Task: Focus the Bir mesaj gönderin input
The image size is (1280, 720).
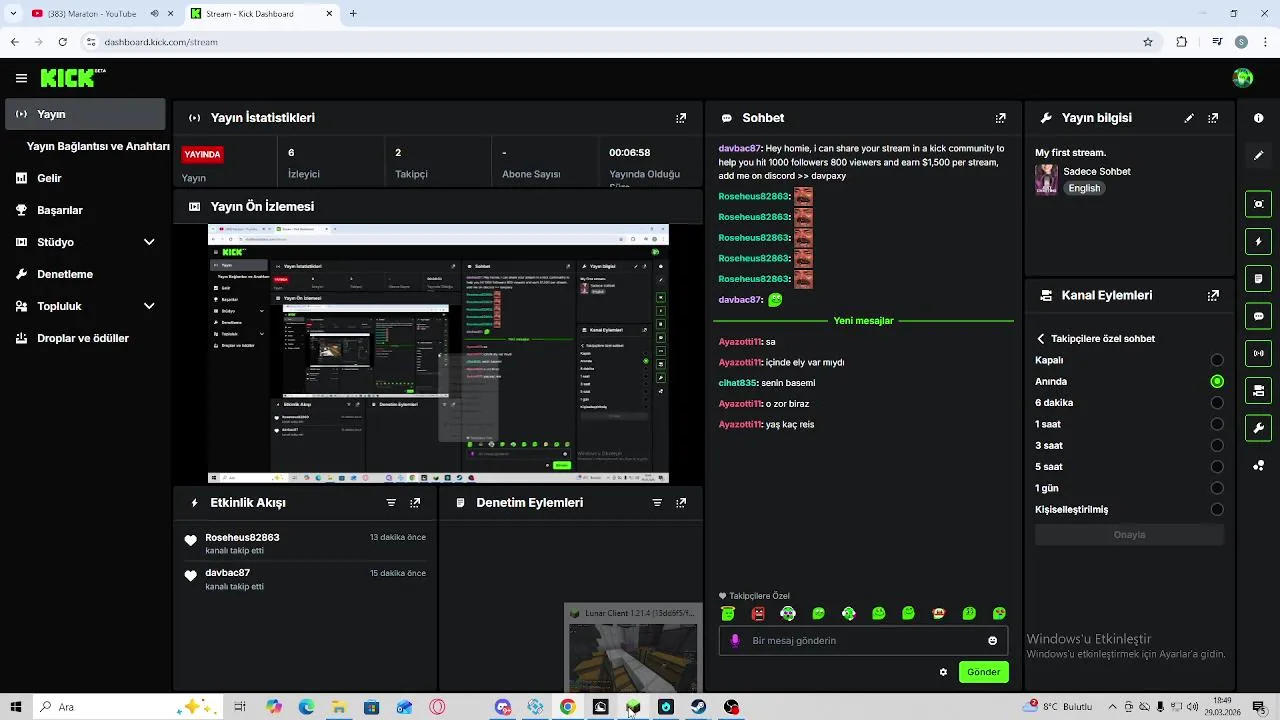Action: point(865,641)
